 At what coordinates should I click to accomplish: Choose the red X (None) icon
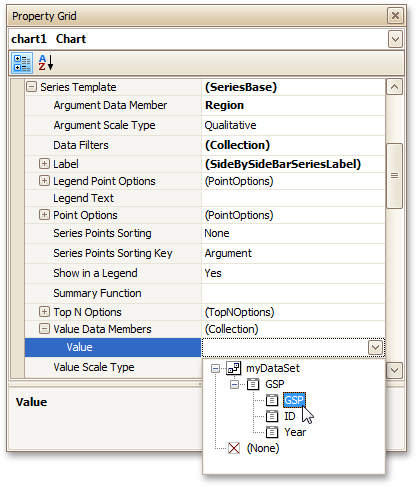pyautogui.click(x=234, y=448)
